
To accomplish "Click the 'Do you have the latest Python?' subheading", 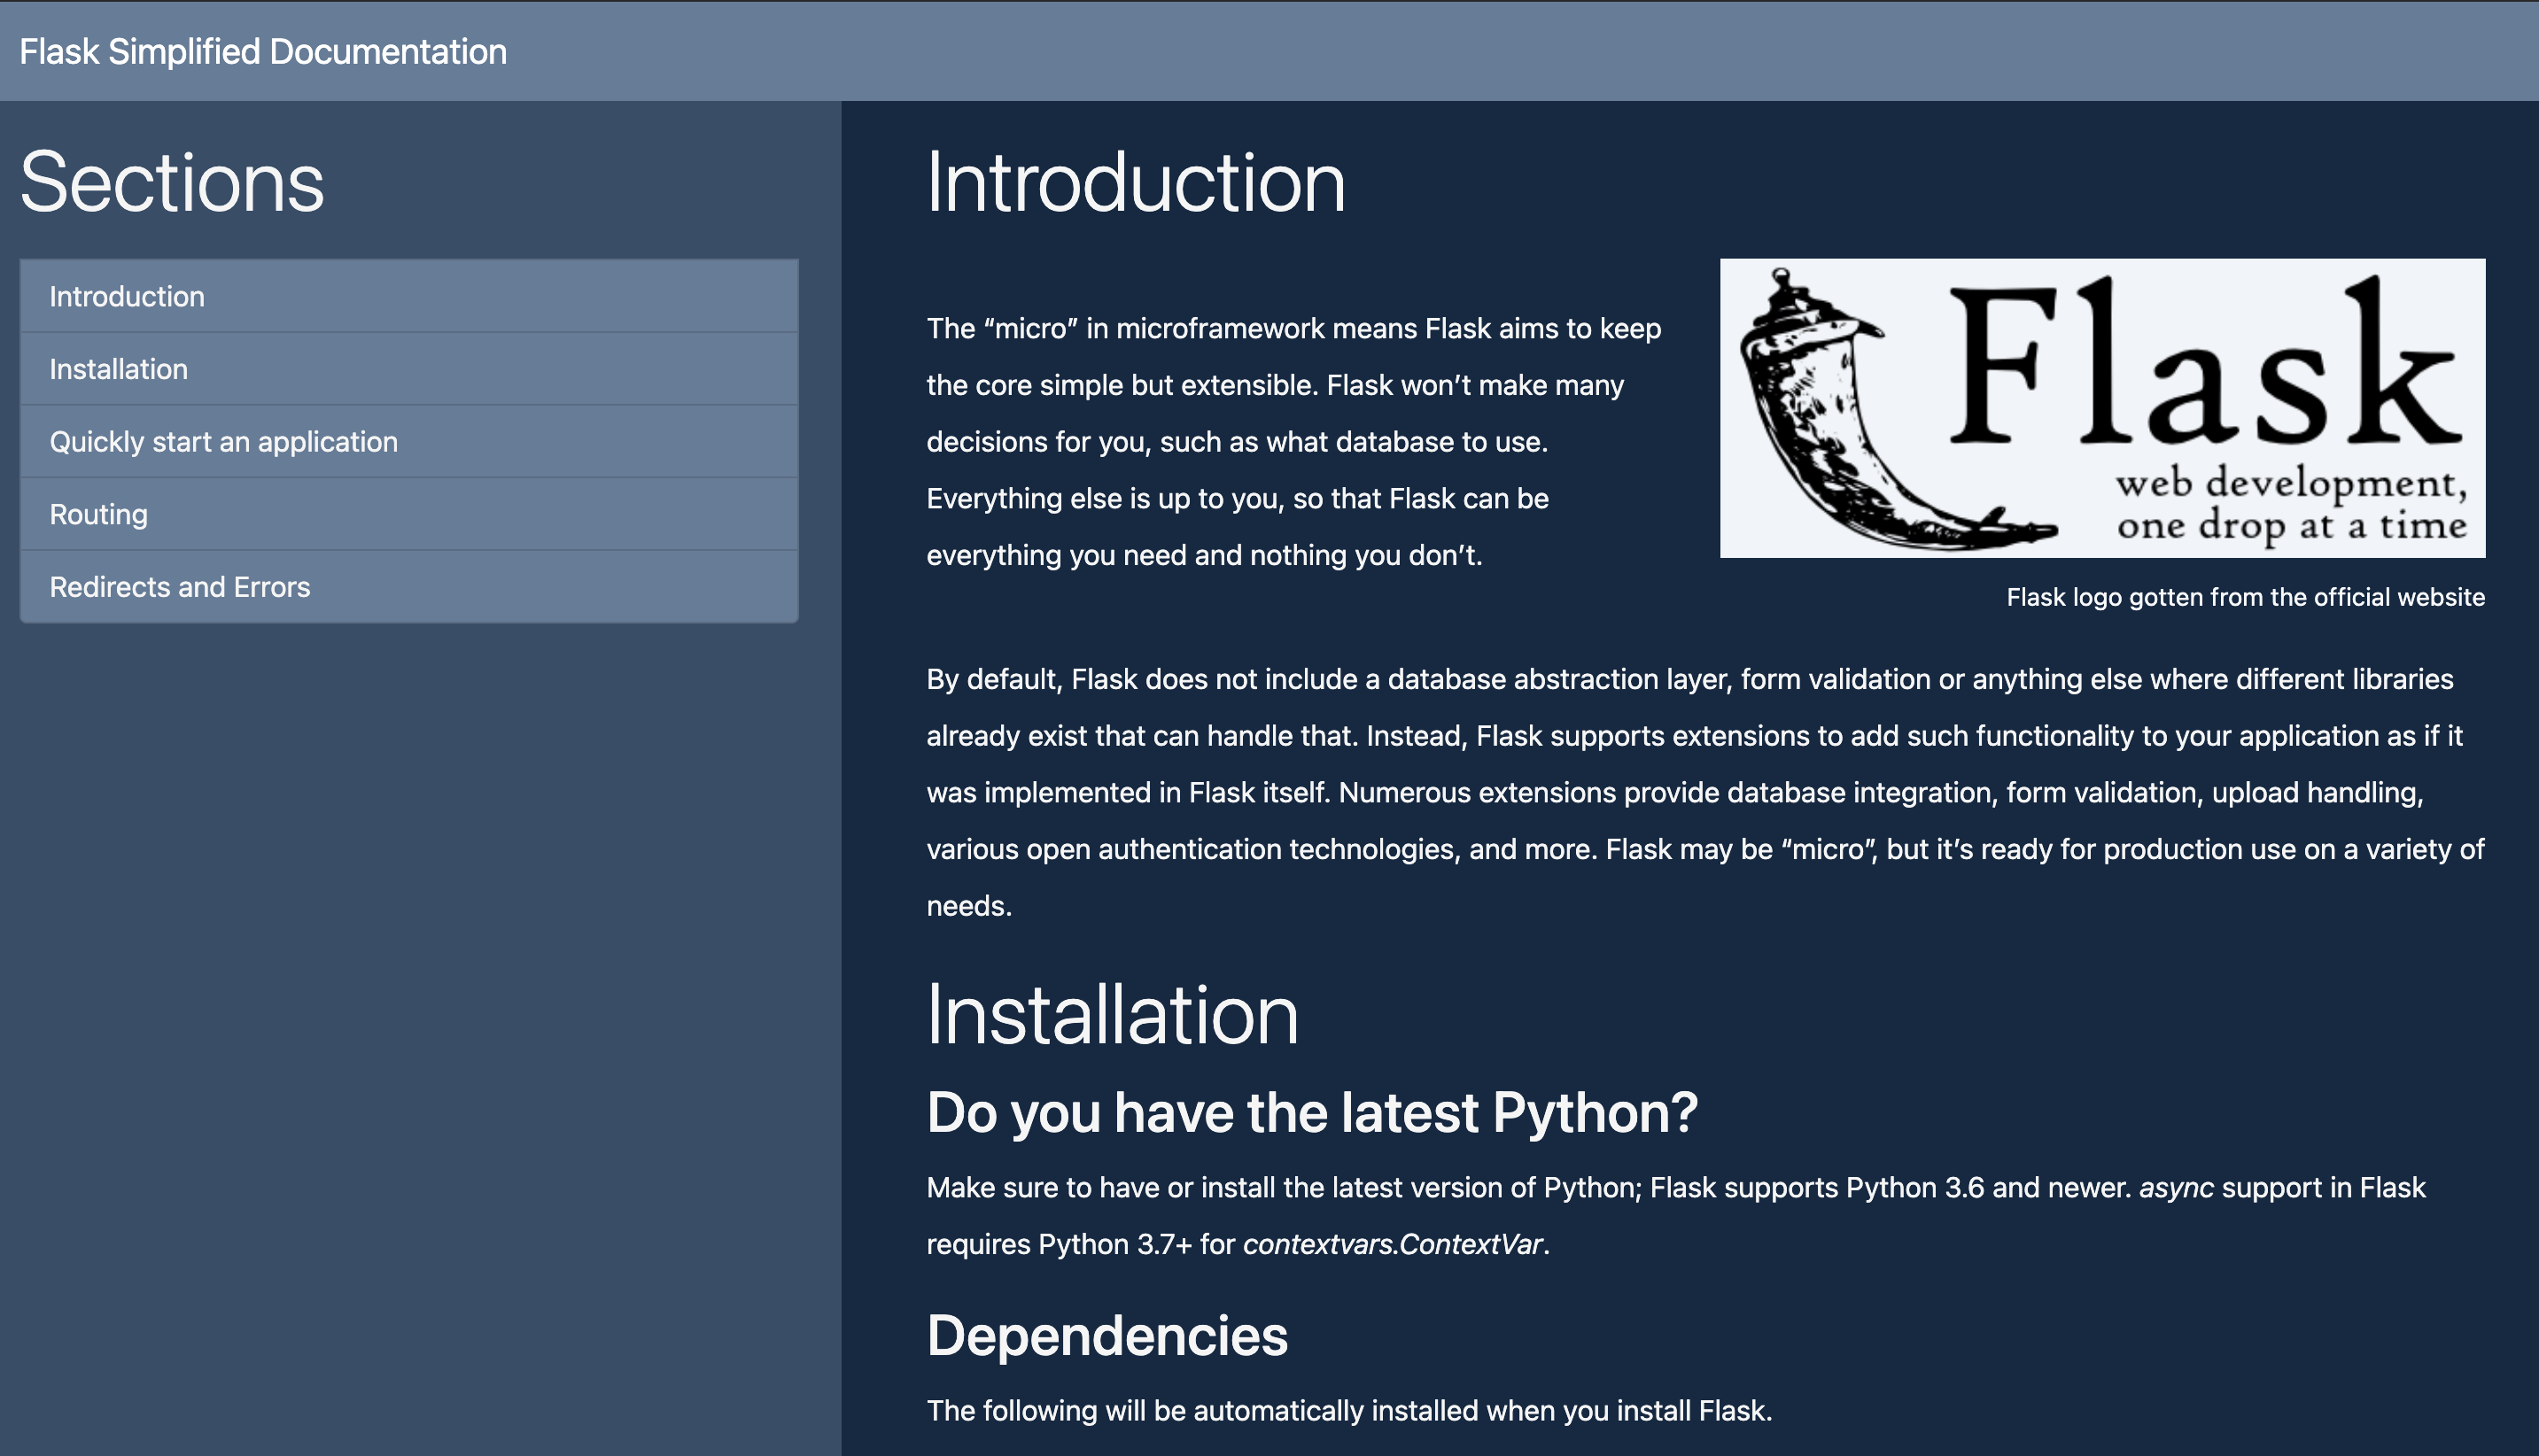I will [x=1312, y=1113].
